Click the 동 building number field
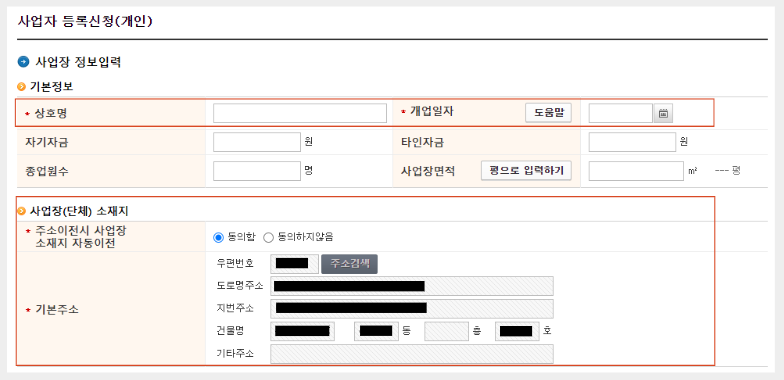 tap(376, 331)
